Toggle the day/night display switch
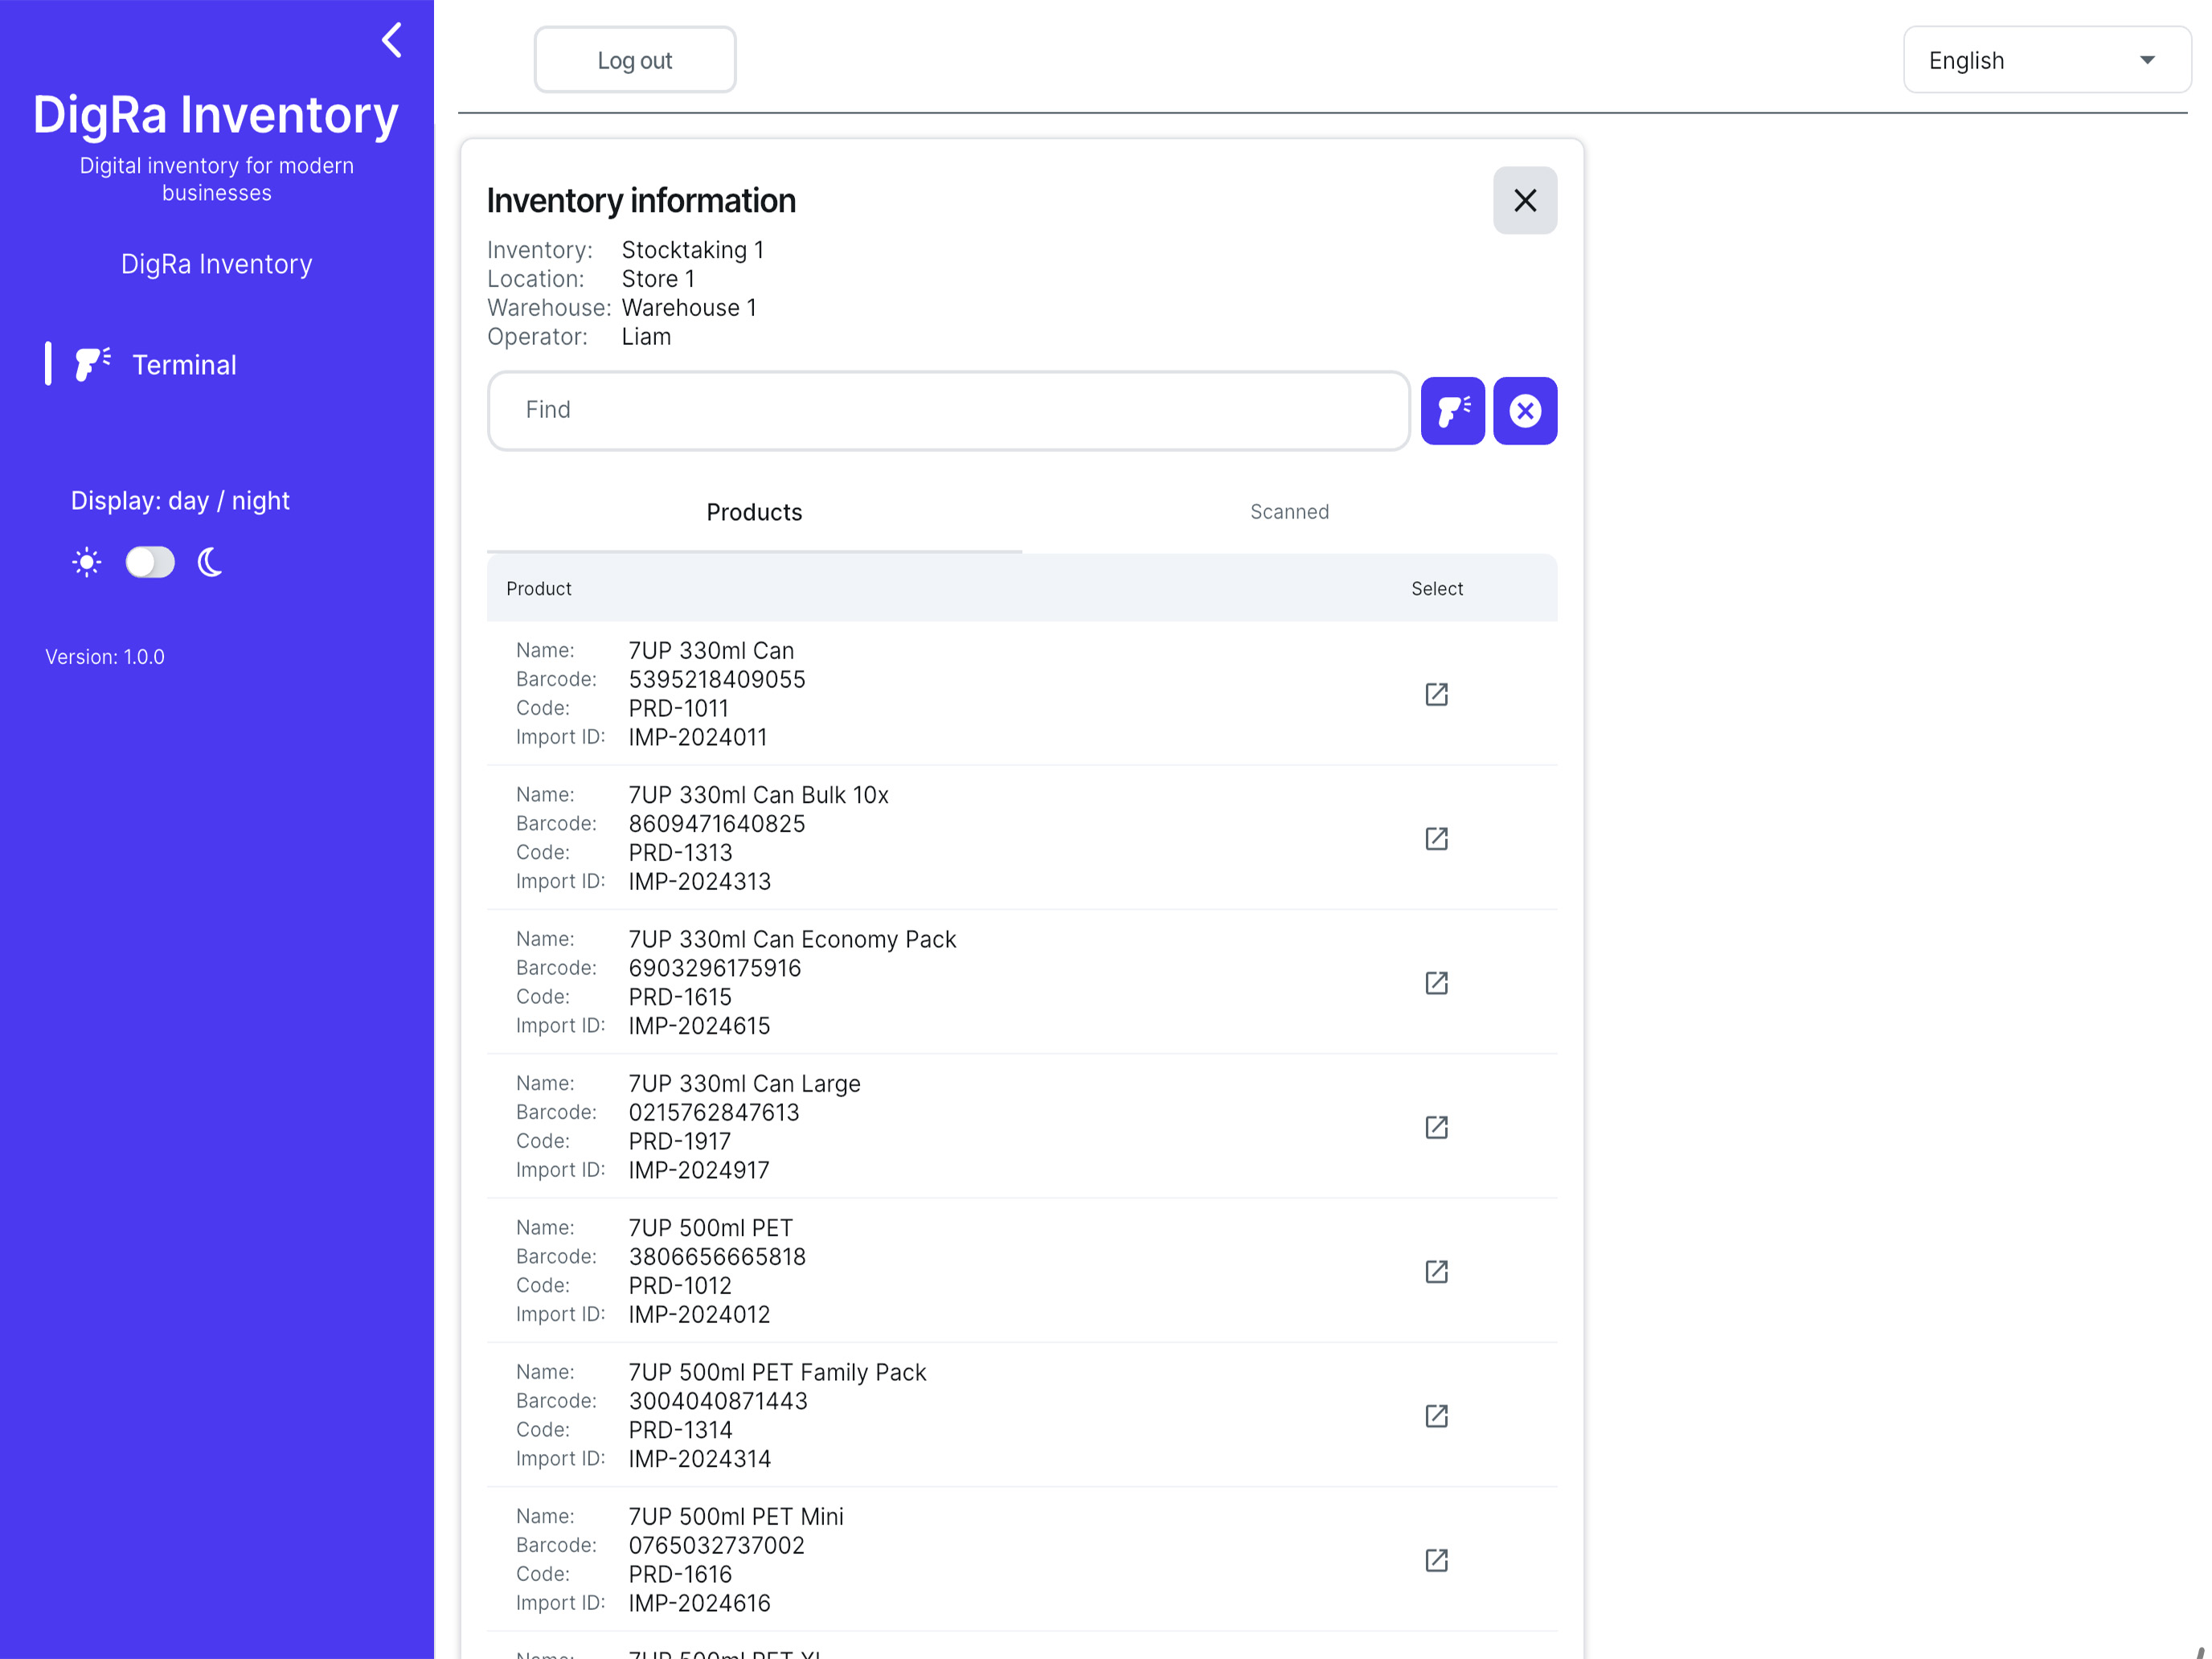Viewport: 2212px width, 1659px height. [x=150, y=563]
